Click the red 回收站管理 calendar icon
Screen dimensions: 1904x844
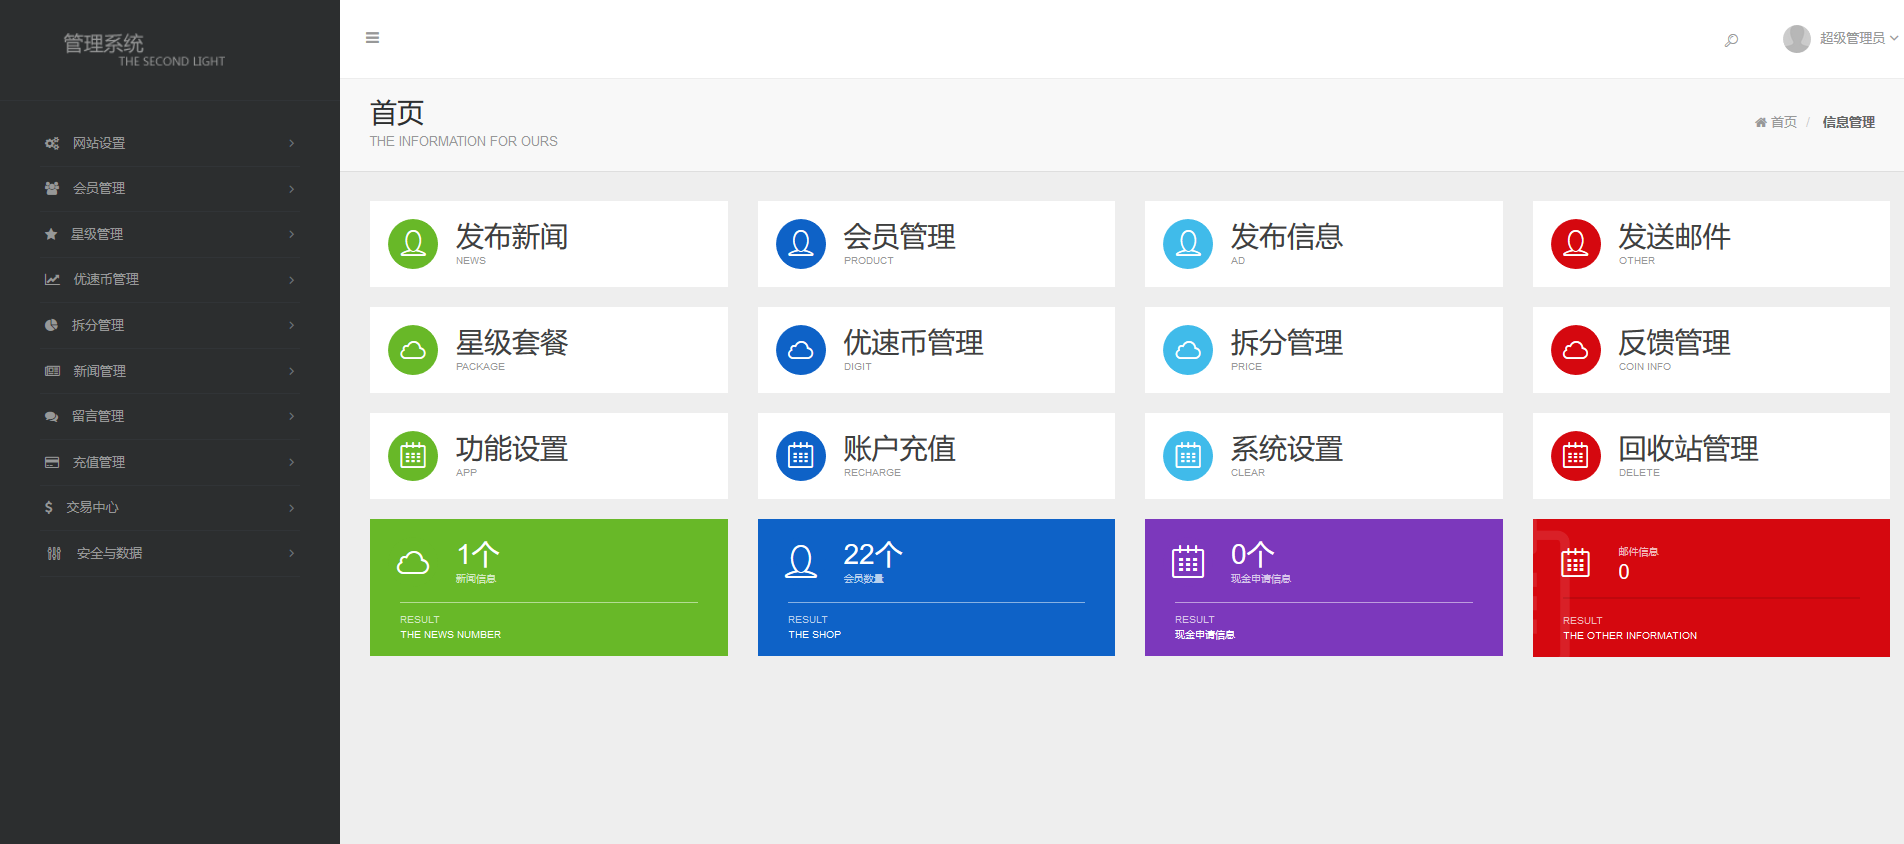[1576, 456]
